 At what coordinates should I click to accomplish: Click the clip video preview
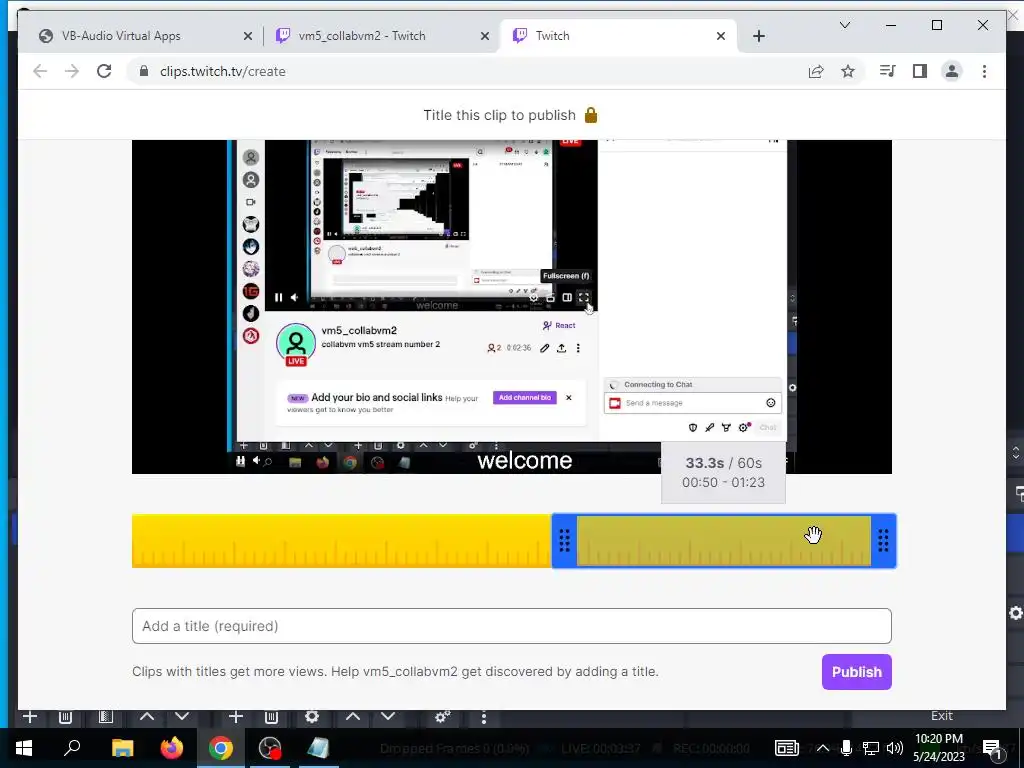511,306
